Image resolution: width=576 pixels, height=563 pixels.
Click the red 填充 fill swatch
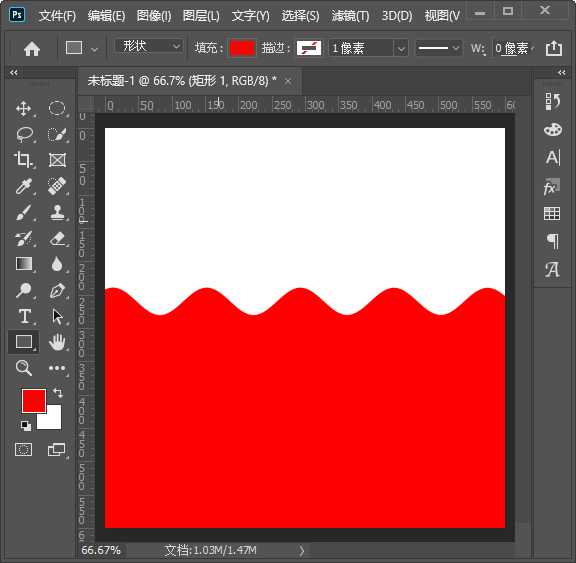(242, 48)
